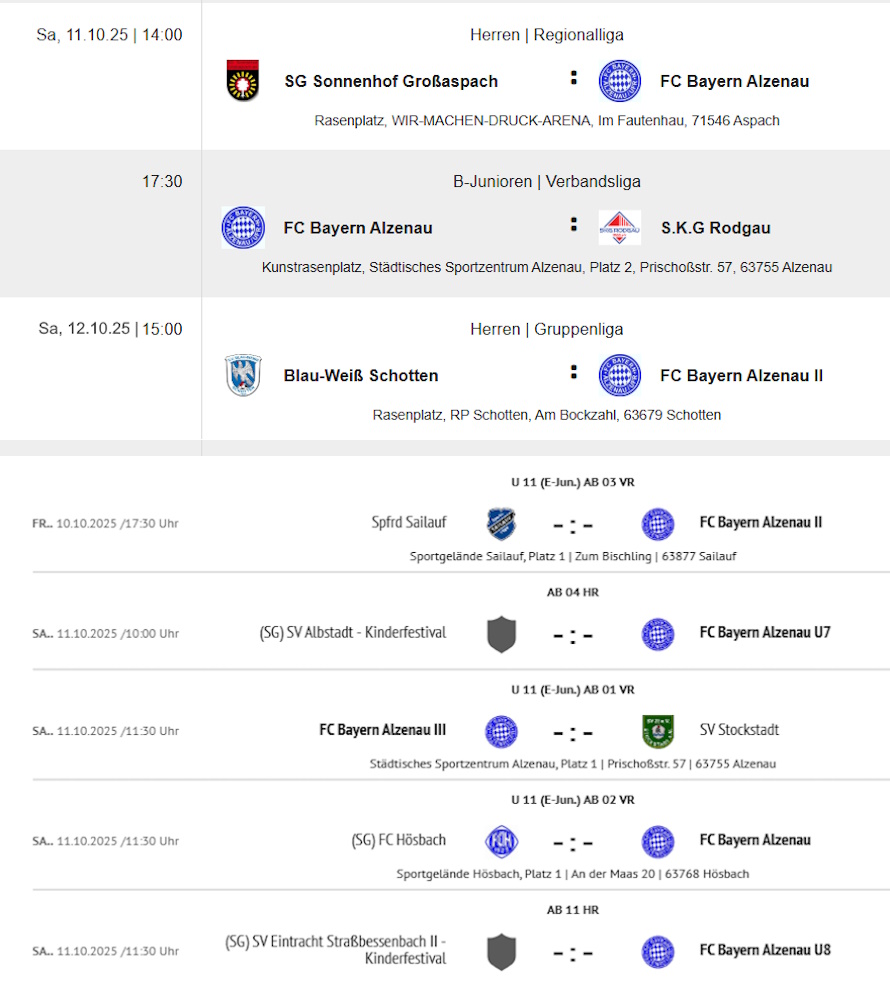Click the Spfrd Sailauf match score placeholder
Screen dimensions: 890x998
(x=573, y=524)
